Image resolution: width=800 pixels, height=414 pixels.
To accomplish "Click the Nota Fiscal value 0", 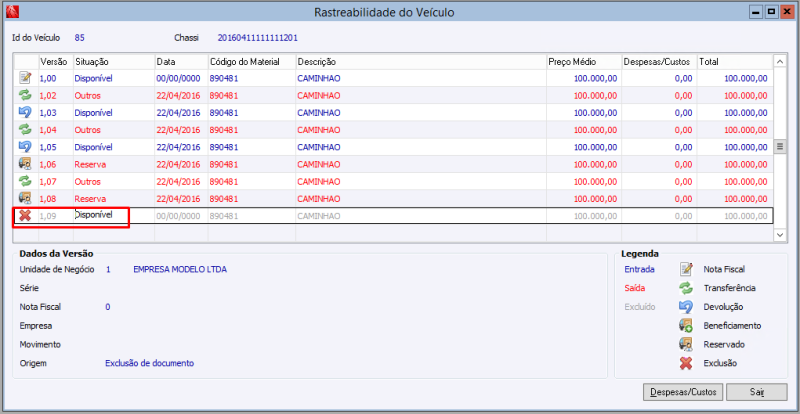I will [x=108, y=307].
